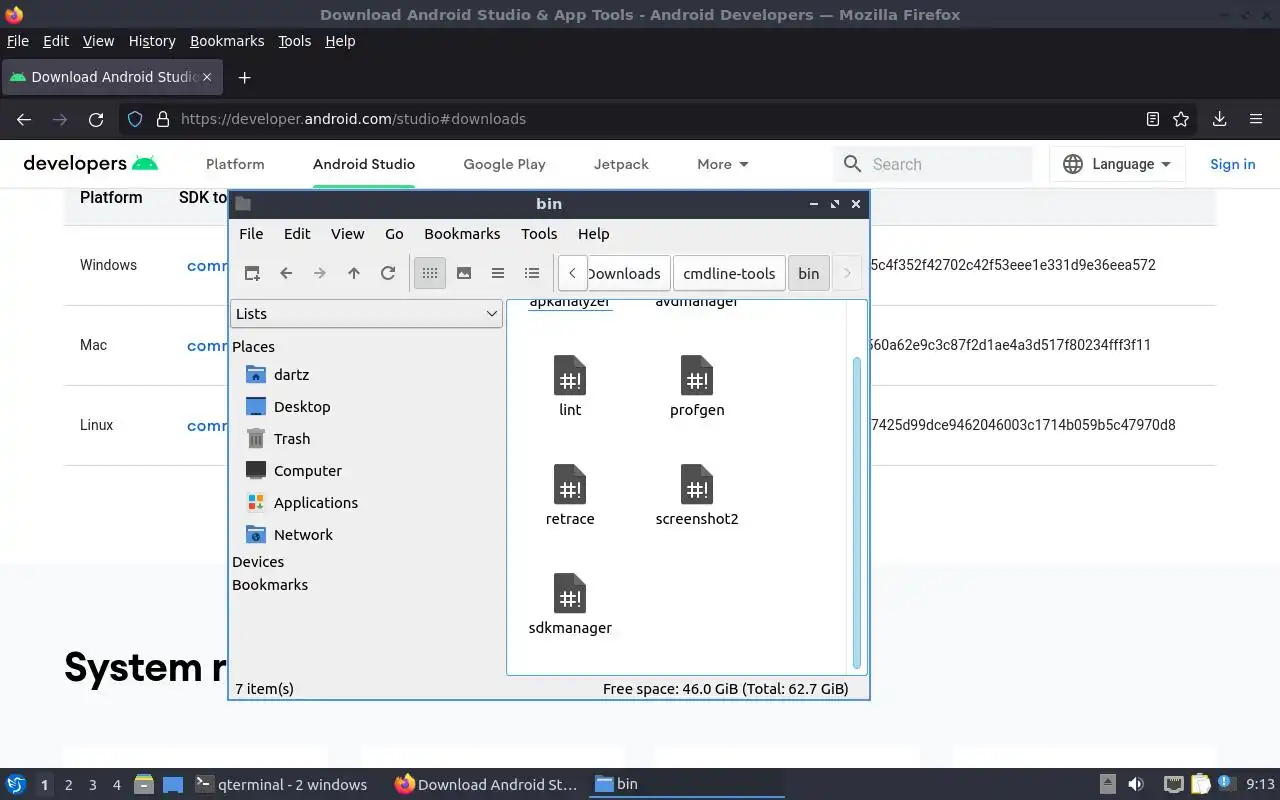The image size is (1280, 800).
Task: Open Google Play tab on developers site
Action: (x=504, y=164)
